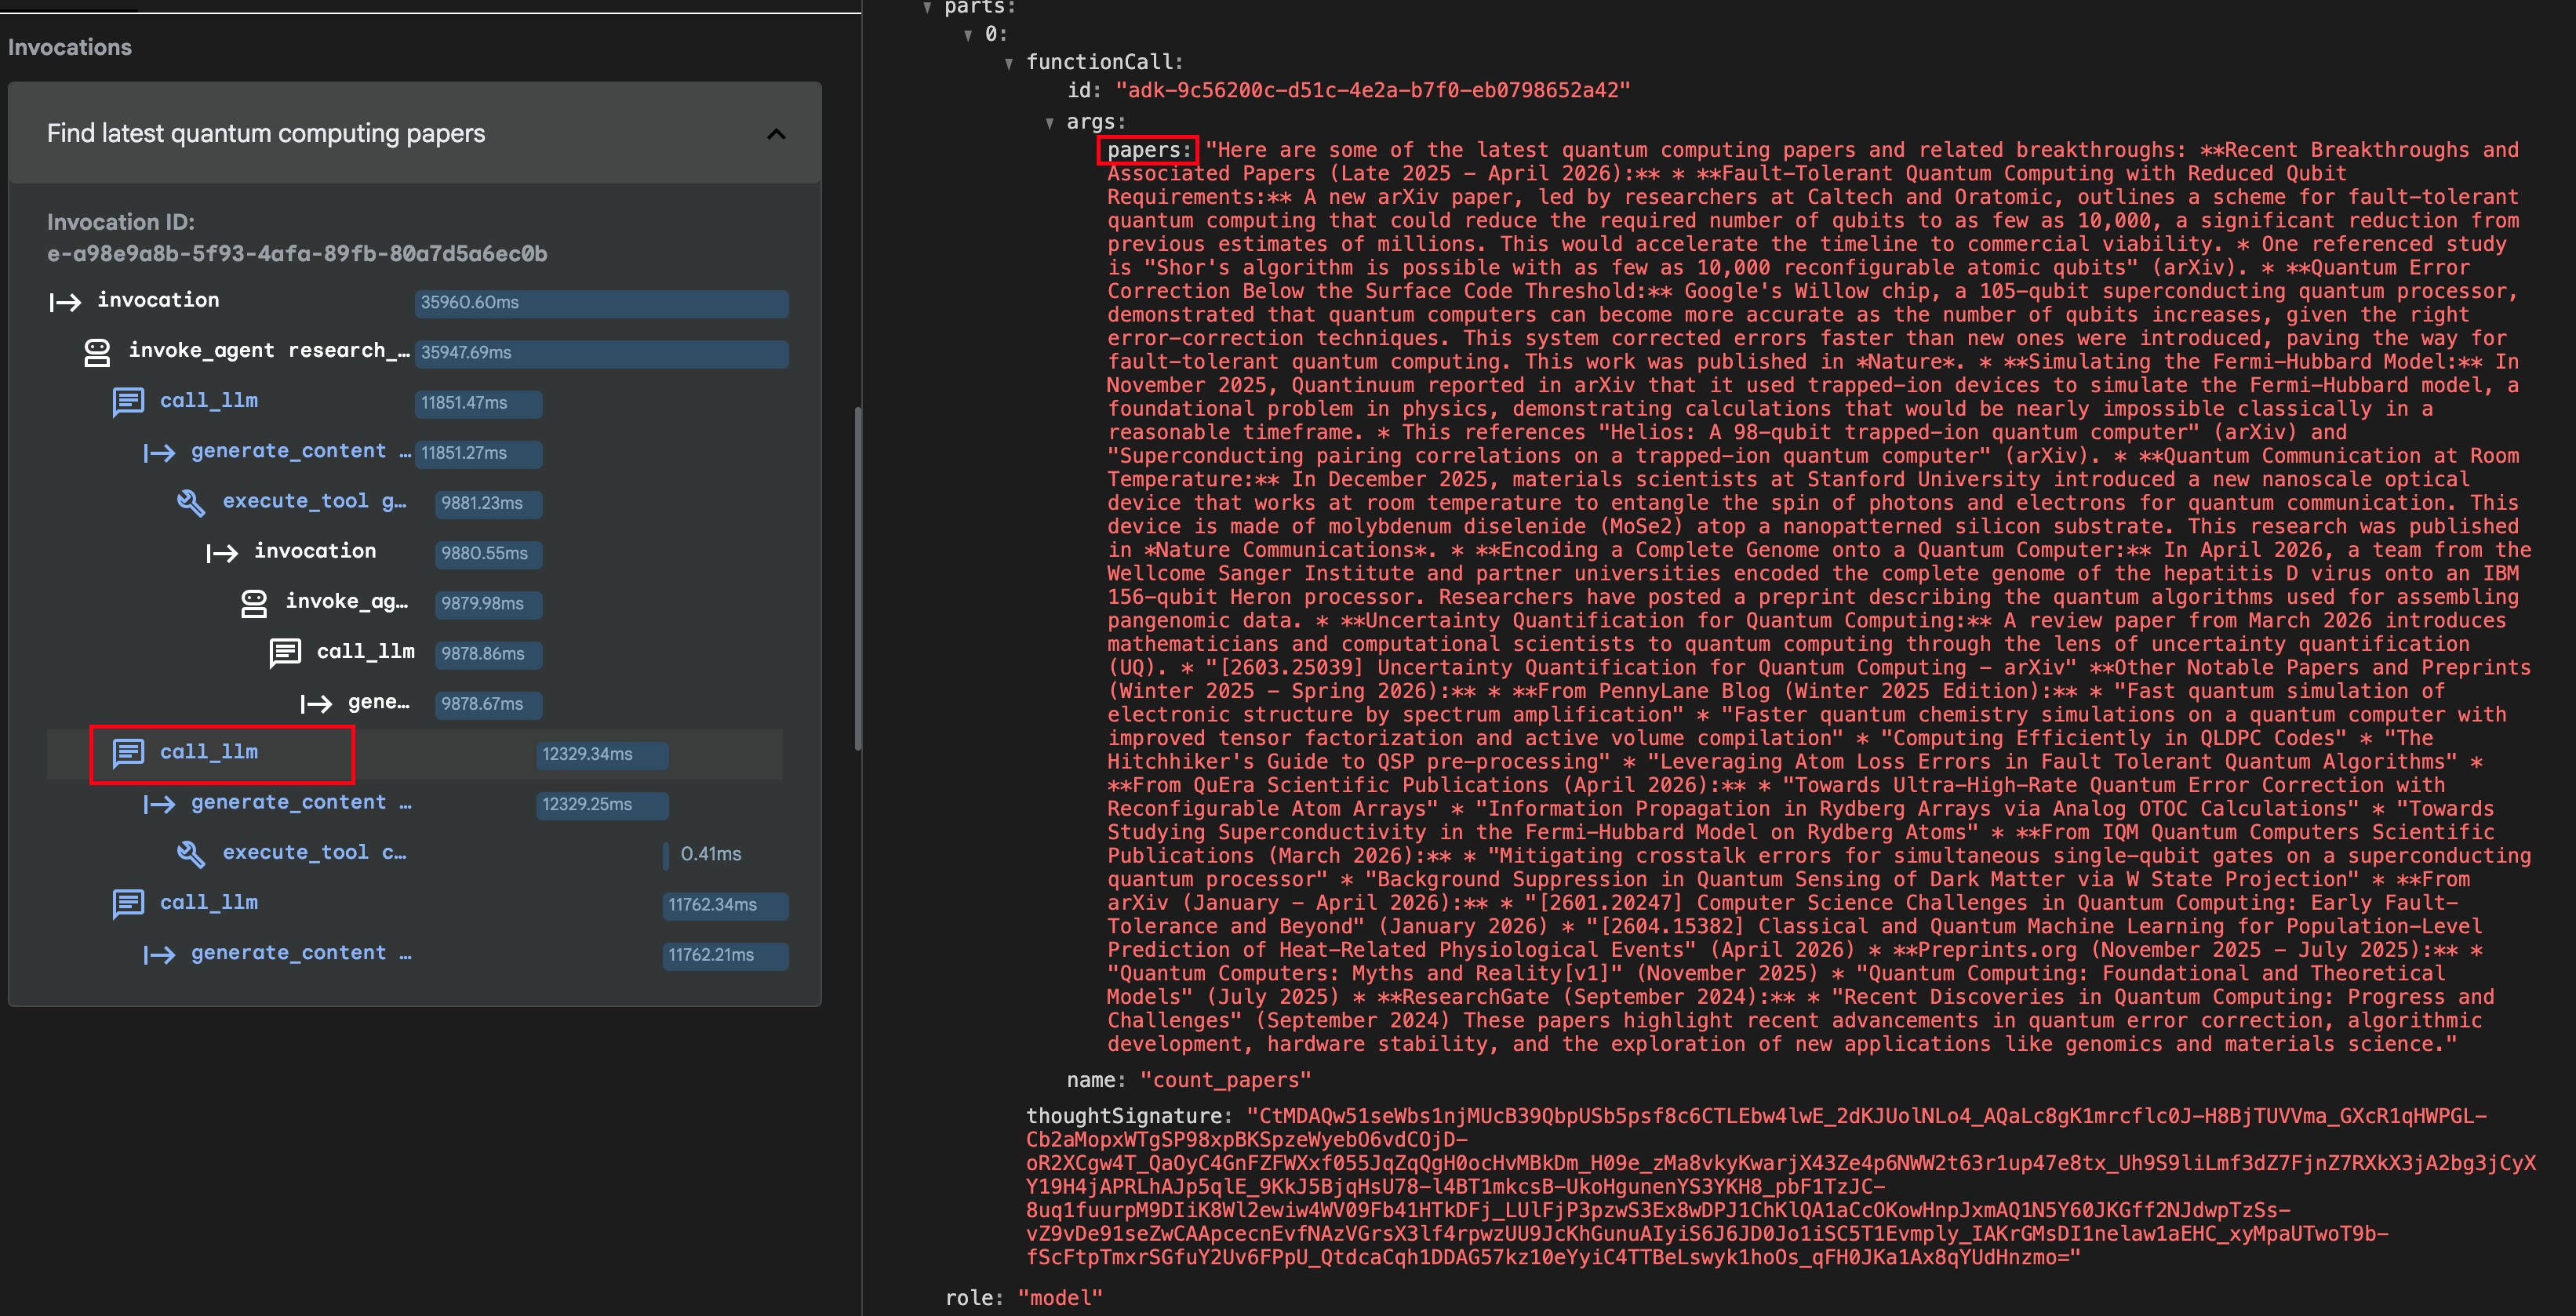
Task: Collapse the functionCall tree node
Action: coord(1009,63)
